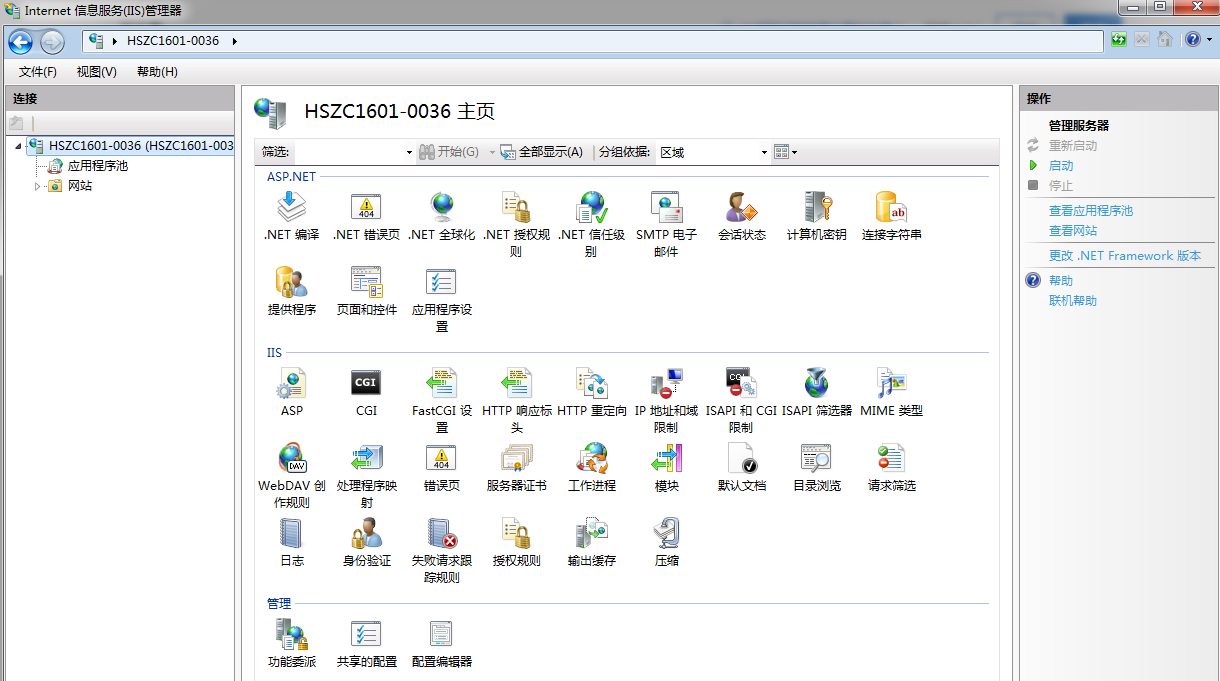Open the 提供程序 feature
The image size is (1220, 681).
click(x=291, y=292)
